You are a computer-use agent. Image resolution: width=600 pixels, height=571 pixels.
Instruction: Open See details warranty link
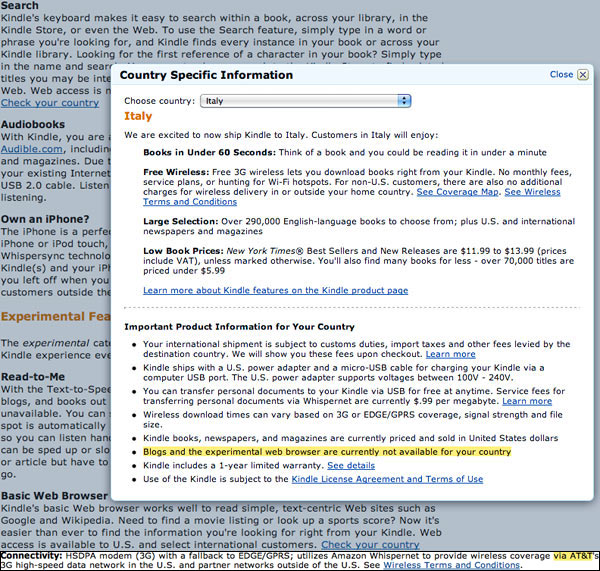[x=351, y=465]
